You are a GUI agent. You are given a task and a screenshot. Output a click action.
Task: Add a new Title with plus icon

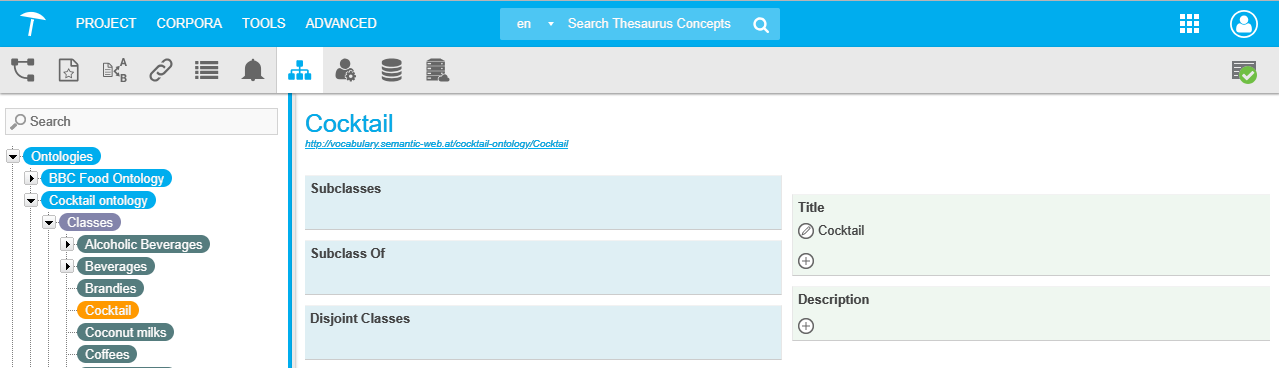806,261
